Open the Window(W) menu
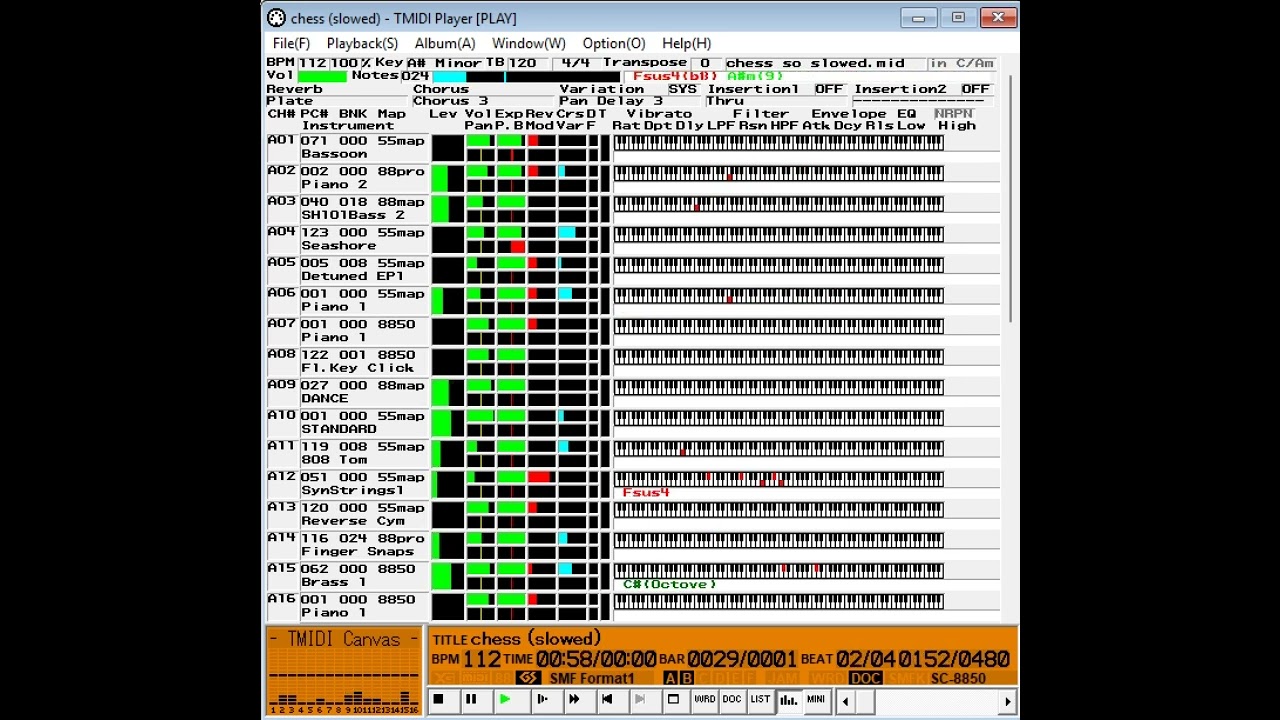The image size is (1280, 720). point(528,43)
